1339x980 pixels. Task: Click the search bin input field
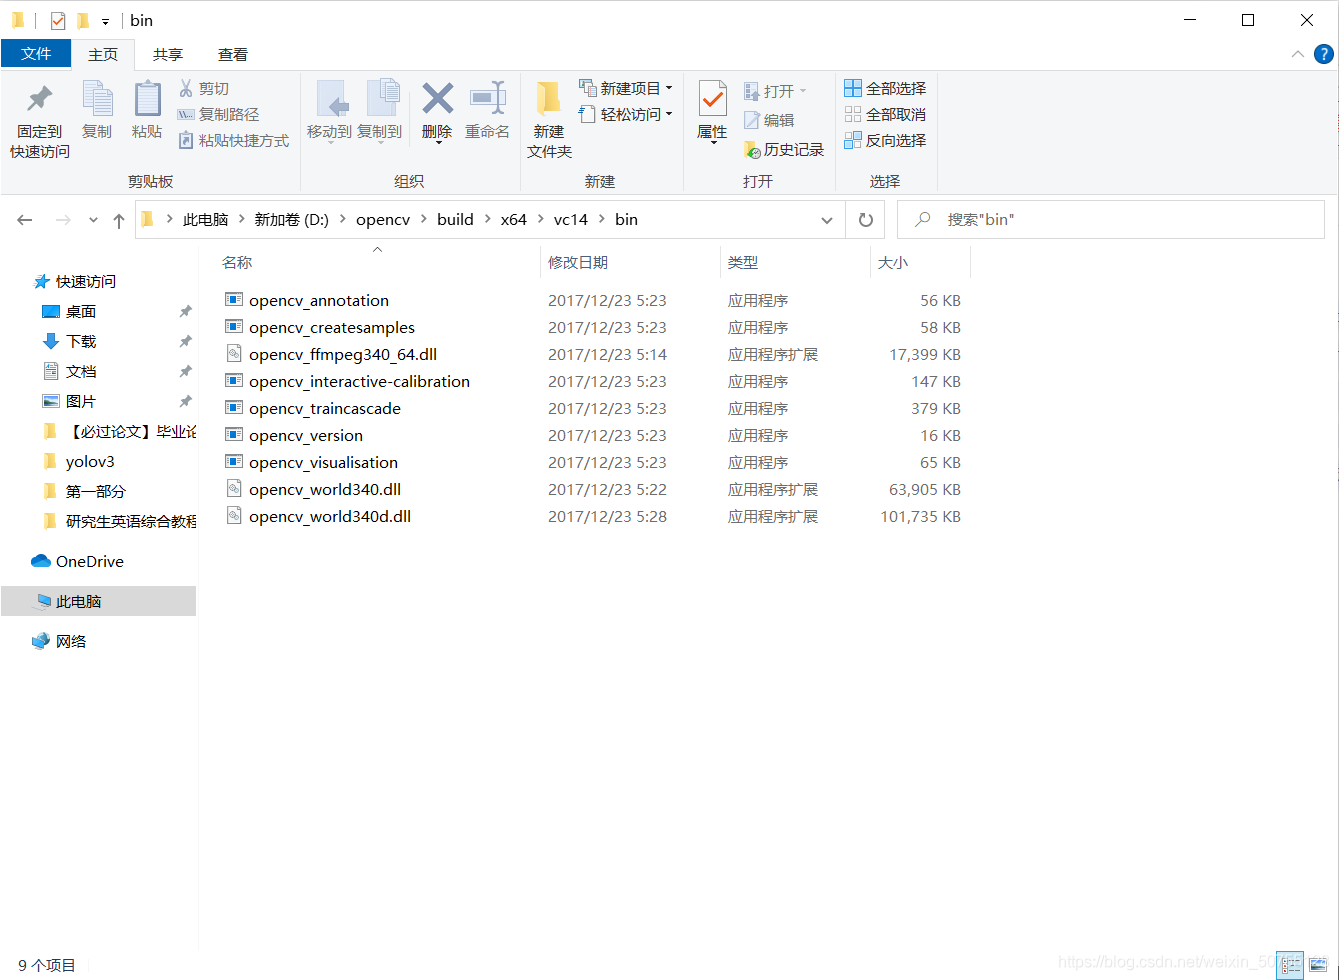click(1111, 220)
